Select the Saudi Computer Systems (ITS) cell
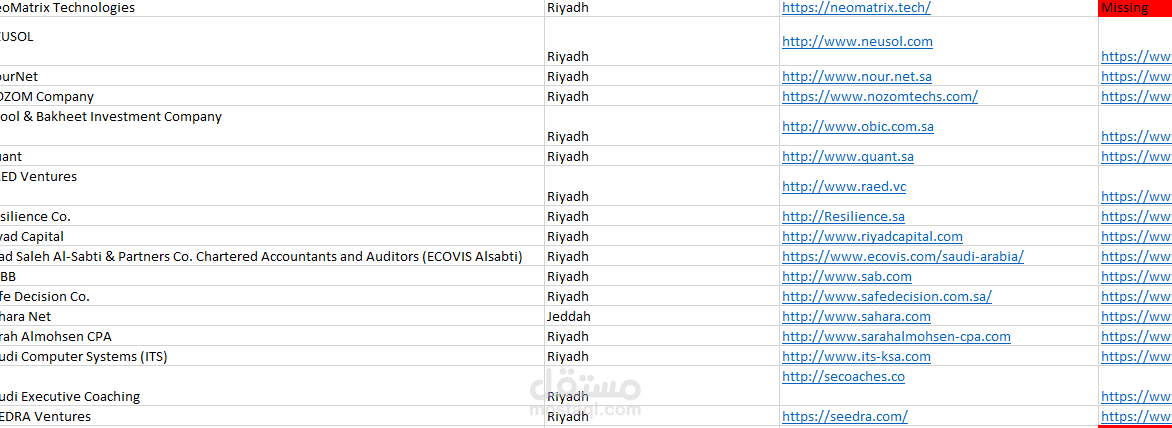 272,356
